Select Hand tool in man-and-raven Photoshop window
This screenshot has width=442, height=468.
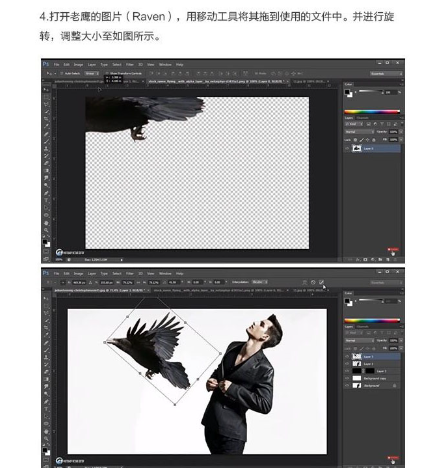tap(46, 431)
